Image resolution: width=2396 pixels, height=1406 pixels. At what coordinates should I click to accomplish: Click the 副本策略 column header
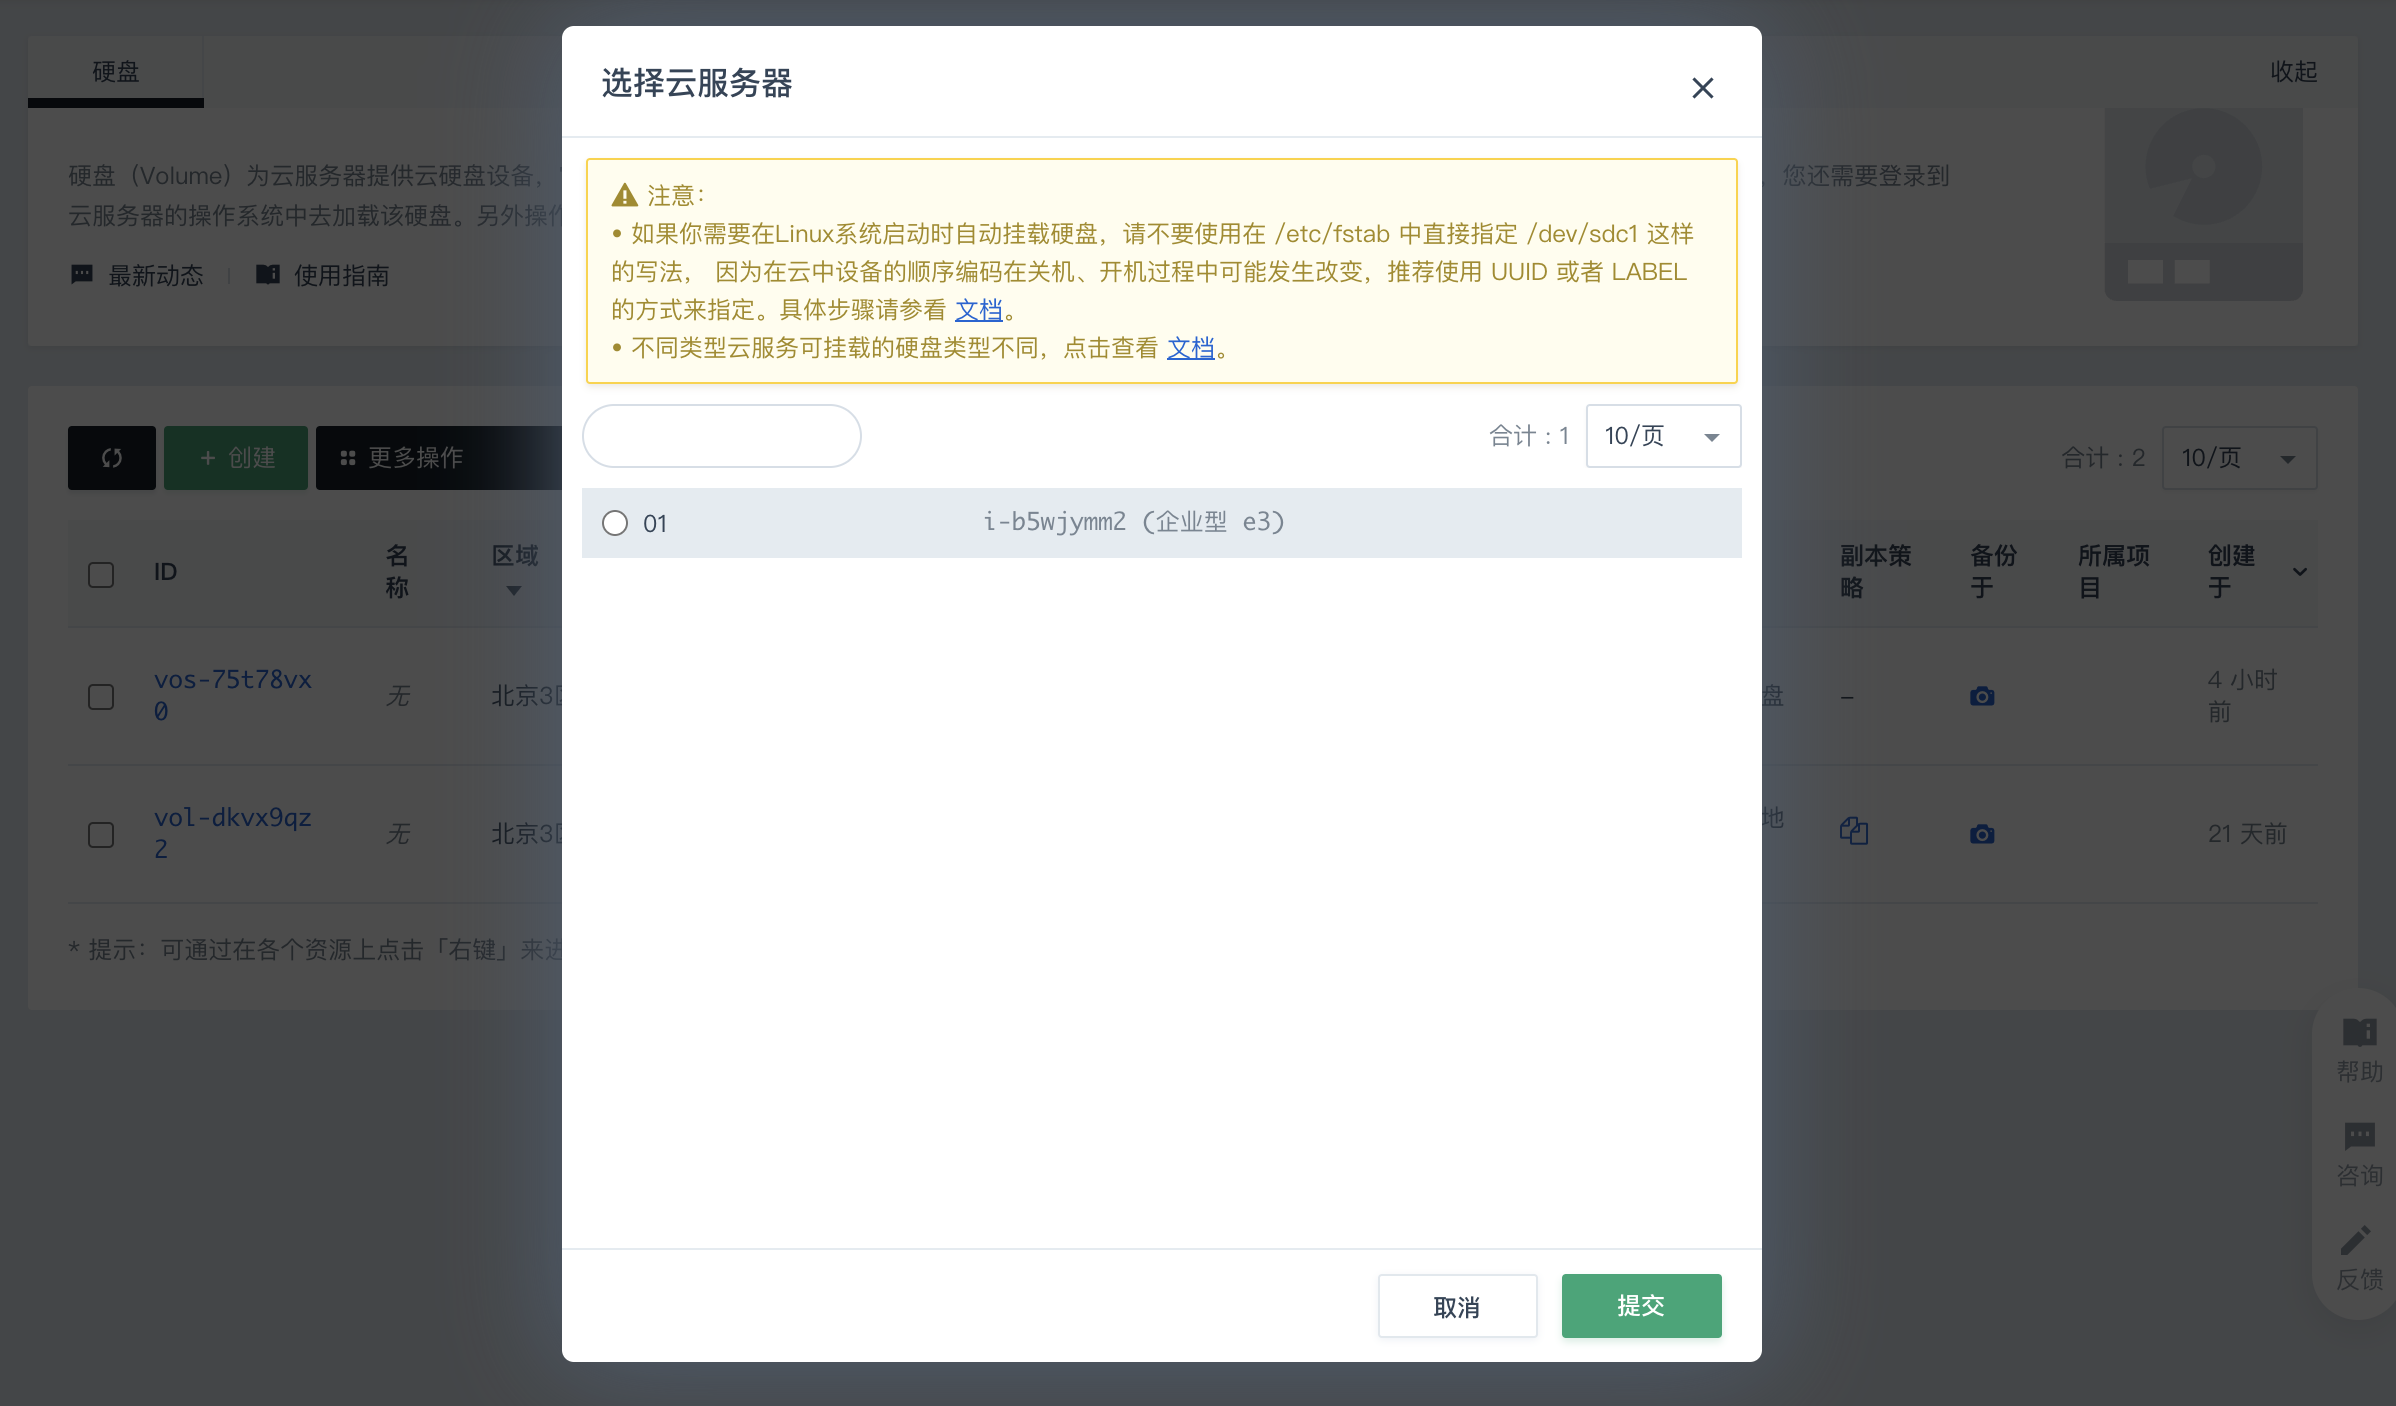coord(1875,571)
